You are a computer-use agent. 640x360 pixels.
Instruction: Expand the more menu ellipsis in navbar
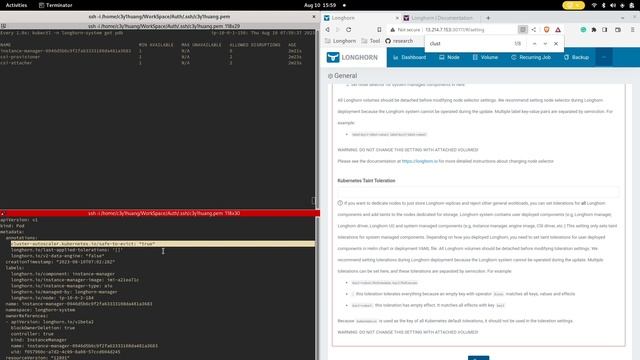point(604,58)
